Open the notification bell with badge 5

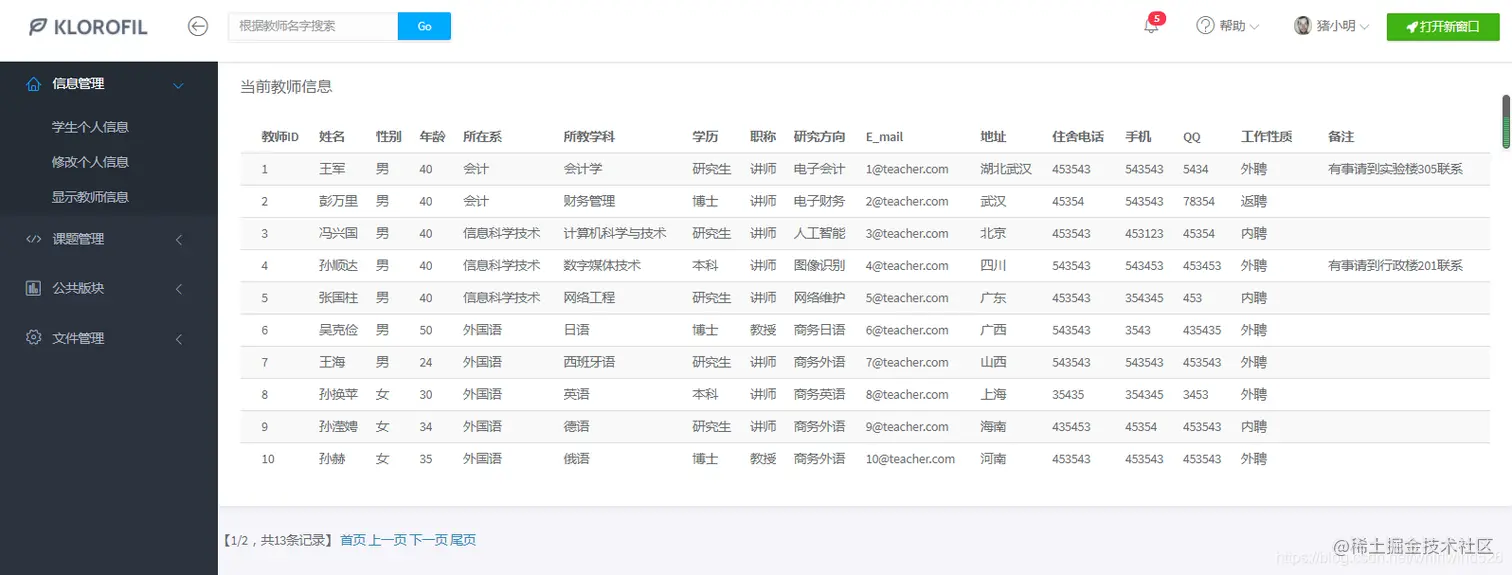coord(1152,25)
